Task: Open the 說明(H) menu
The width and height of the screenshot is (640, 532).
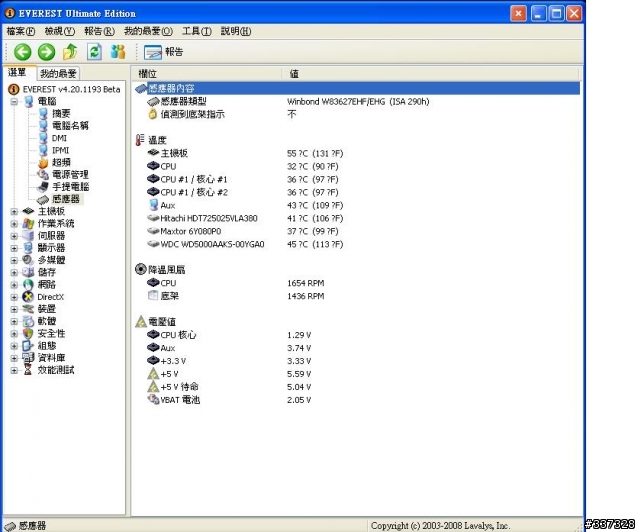Action: pos(236,31)
